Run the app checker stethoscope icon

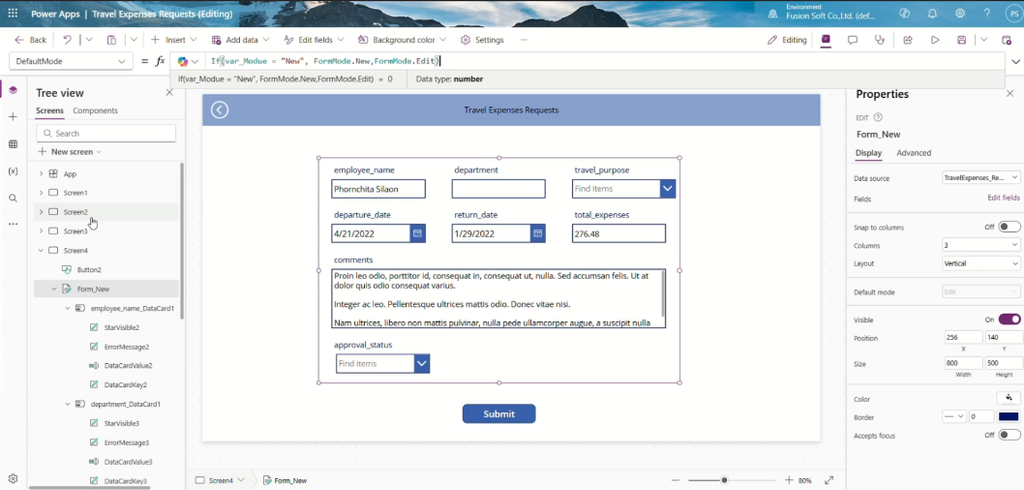coord(880,40)
